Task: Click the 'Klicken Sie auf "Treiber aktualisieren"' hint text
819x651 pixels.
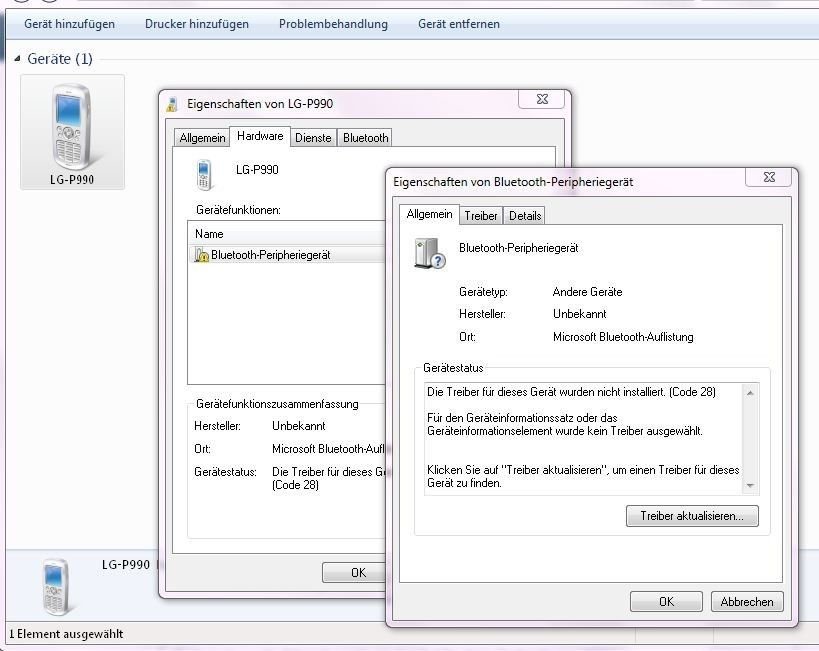Action: [x=583, y=476]
